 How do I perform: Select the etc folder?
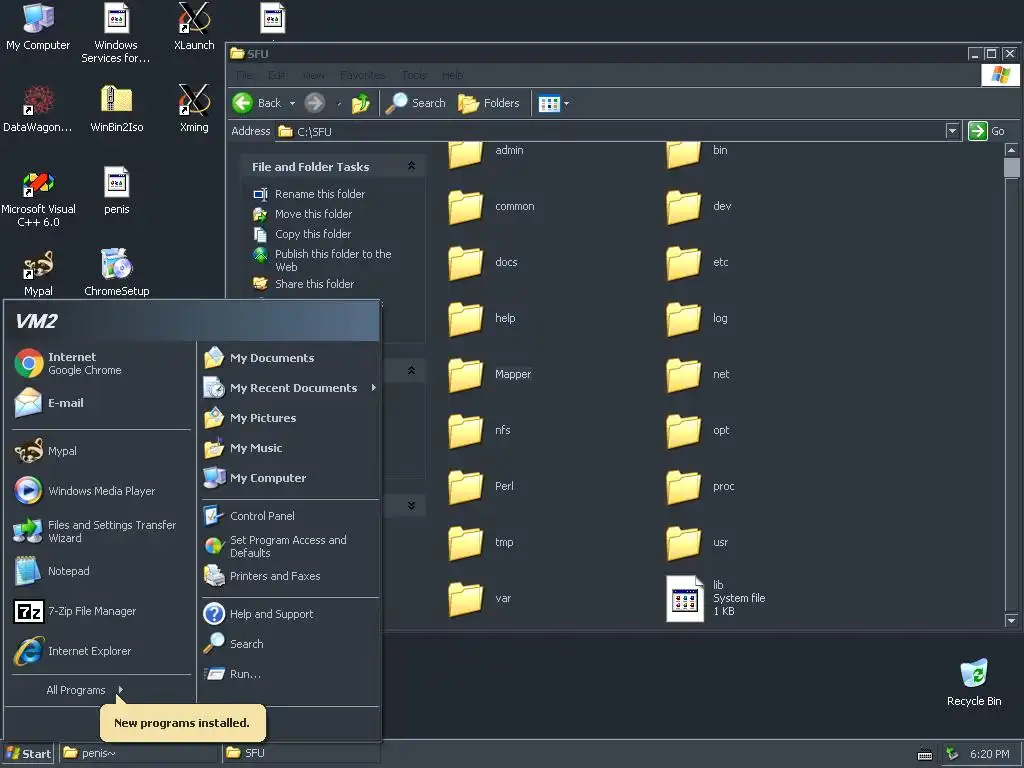pyautogui.click(x=697, y=263)
